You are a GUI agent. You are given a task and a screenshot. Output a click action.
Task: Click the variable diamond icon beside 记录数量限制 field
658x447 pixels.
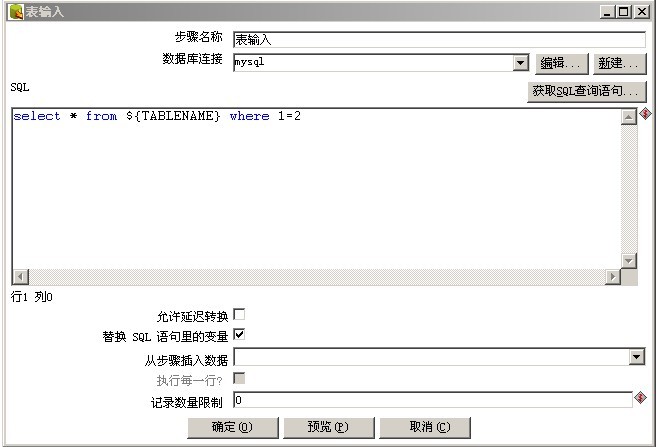pos(640,397)
